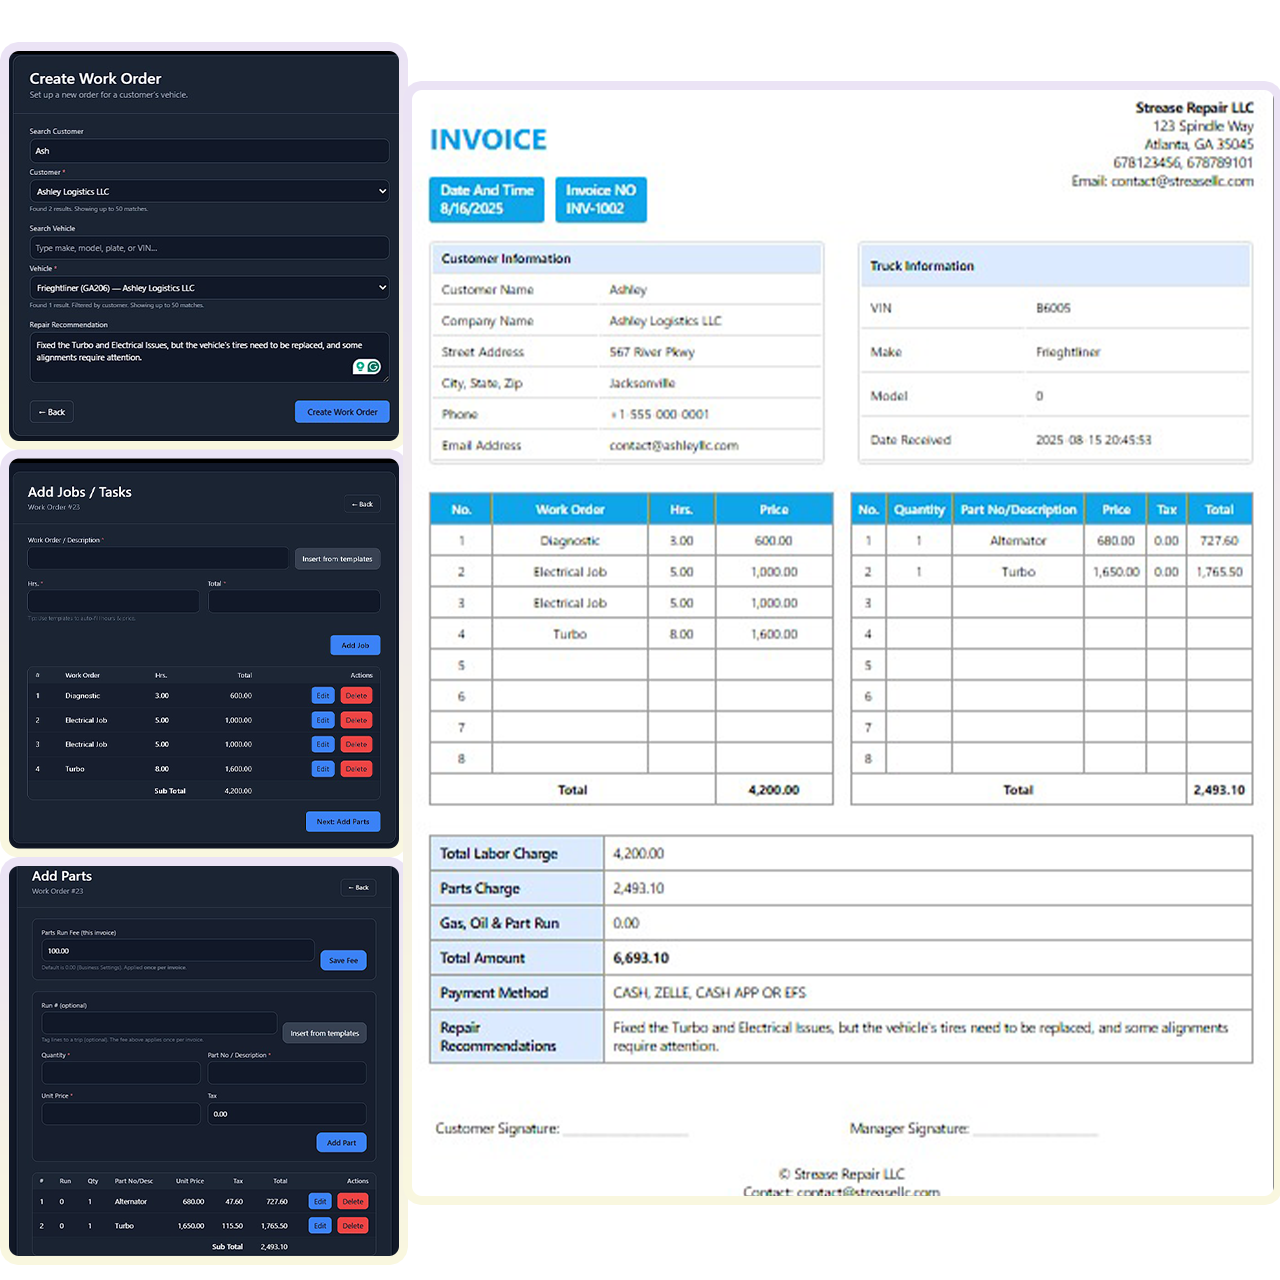Click Next: Add Parts button
1280x1280 pixels.
click(342, 822)
